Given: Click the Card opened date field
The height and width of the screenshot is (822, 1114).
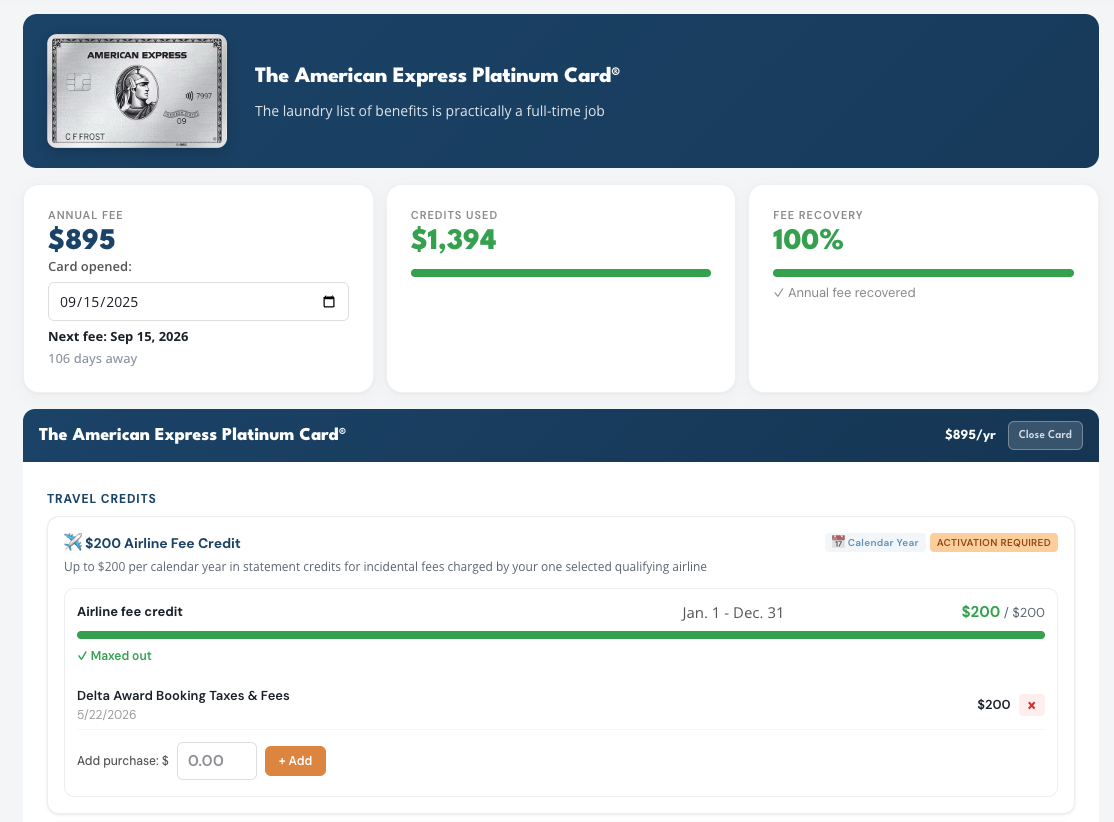Looking at the screenshot, I should [198, 302].
